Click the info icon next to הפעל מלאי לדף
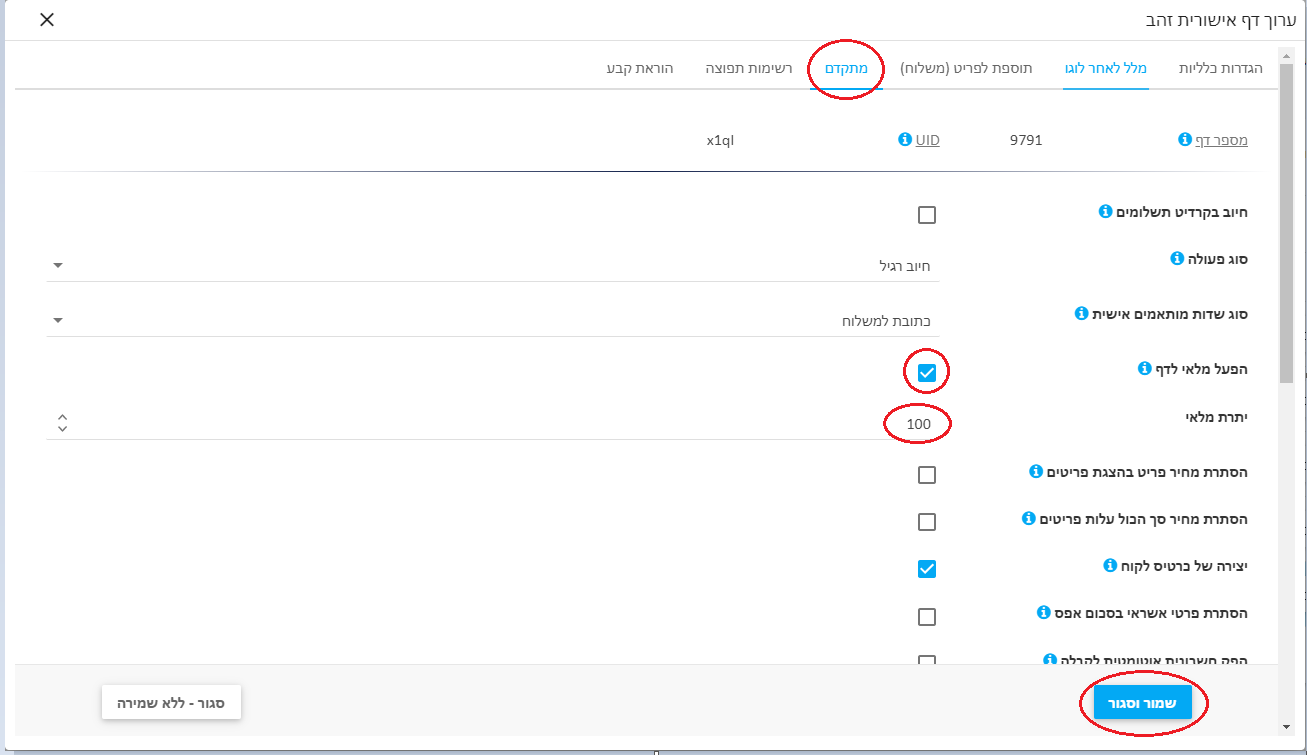 coord(1145,369)
